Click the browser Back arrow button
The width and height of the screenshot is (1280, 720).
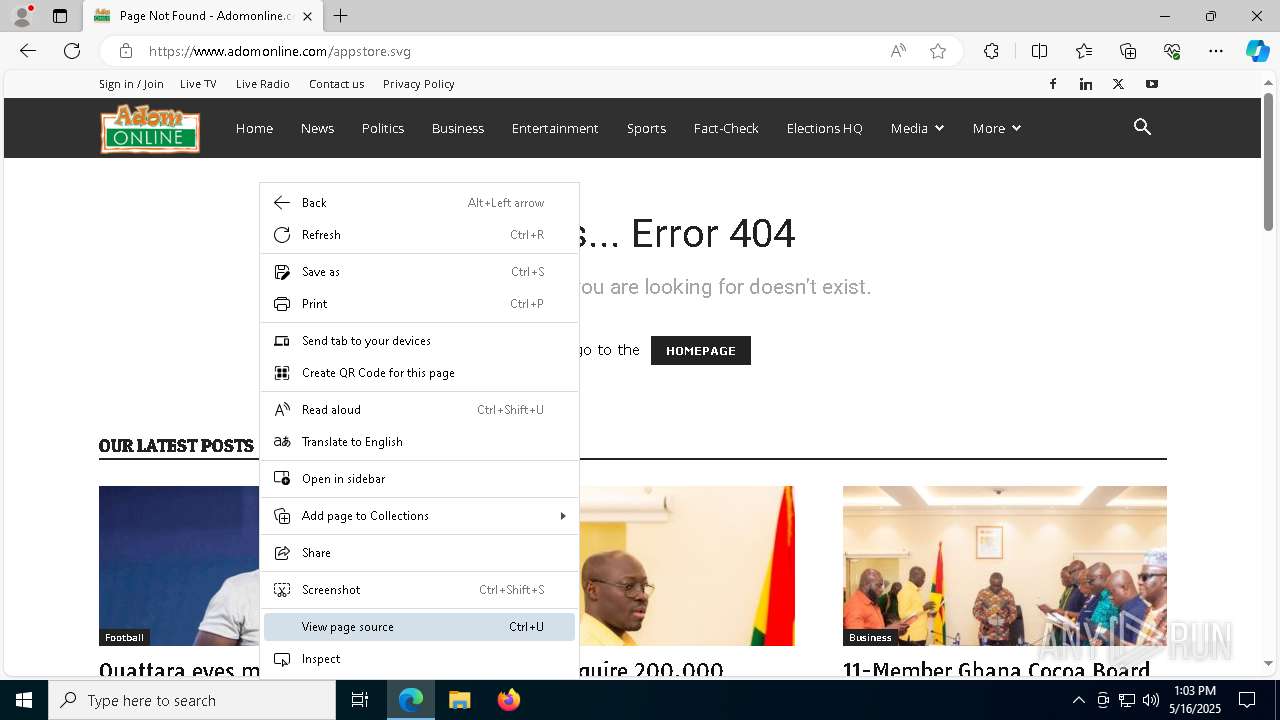point(28,51)
